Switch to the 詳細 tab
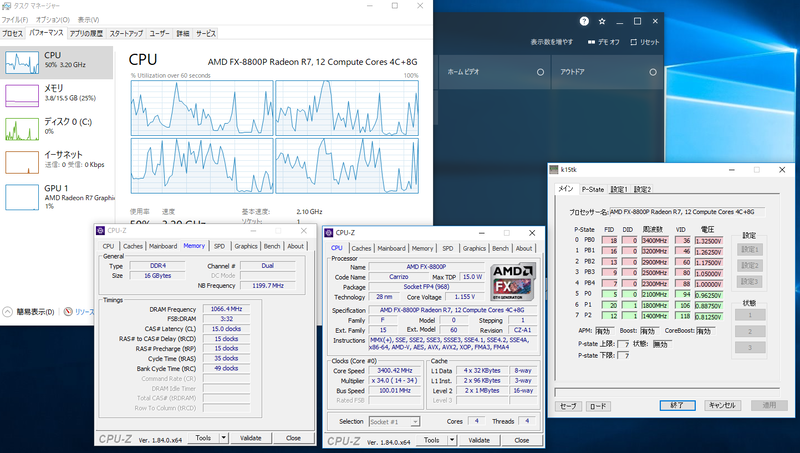Viewport: 800px width, 453px height. [x=183, y=34]
